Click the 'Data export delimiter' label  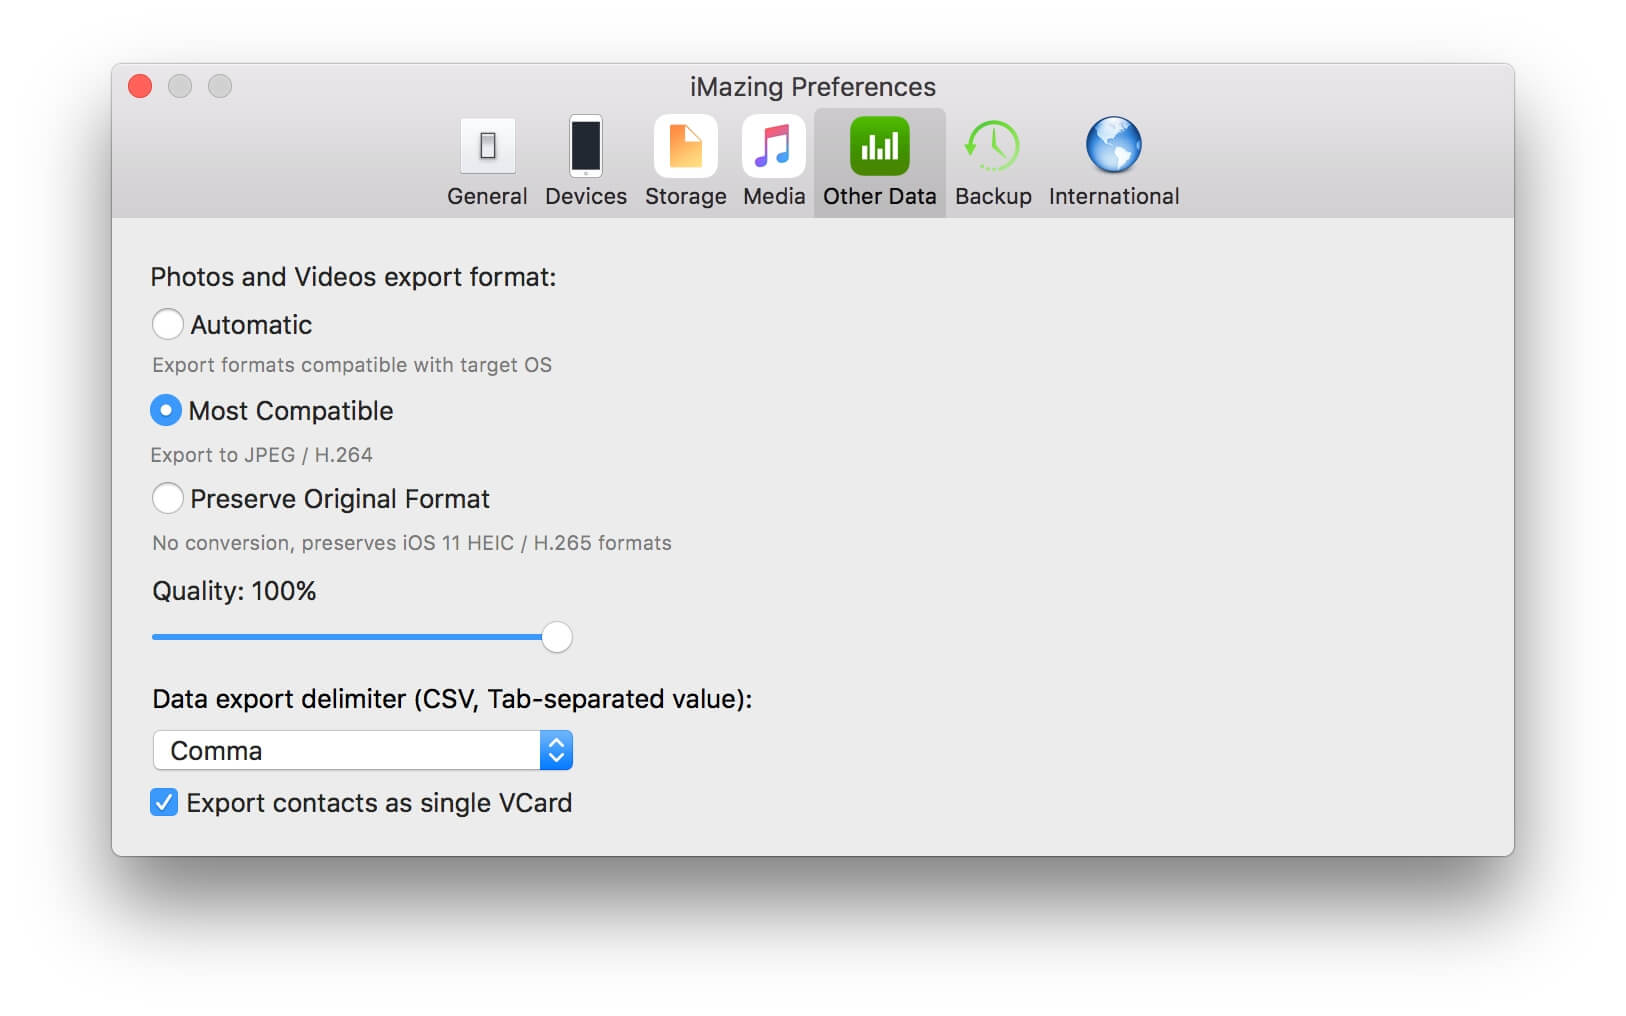click(x=452, y=699)
